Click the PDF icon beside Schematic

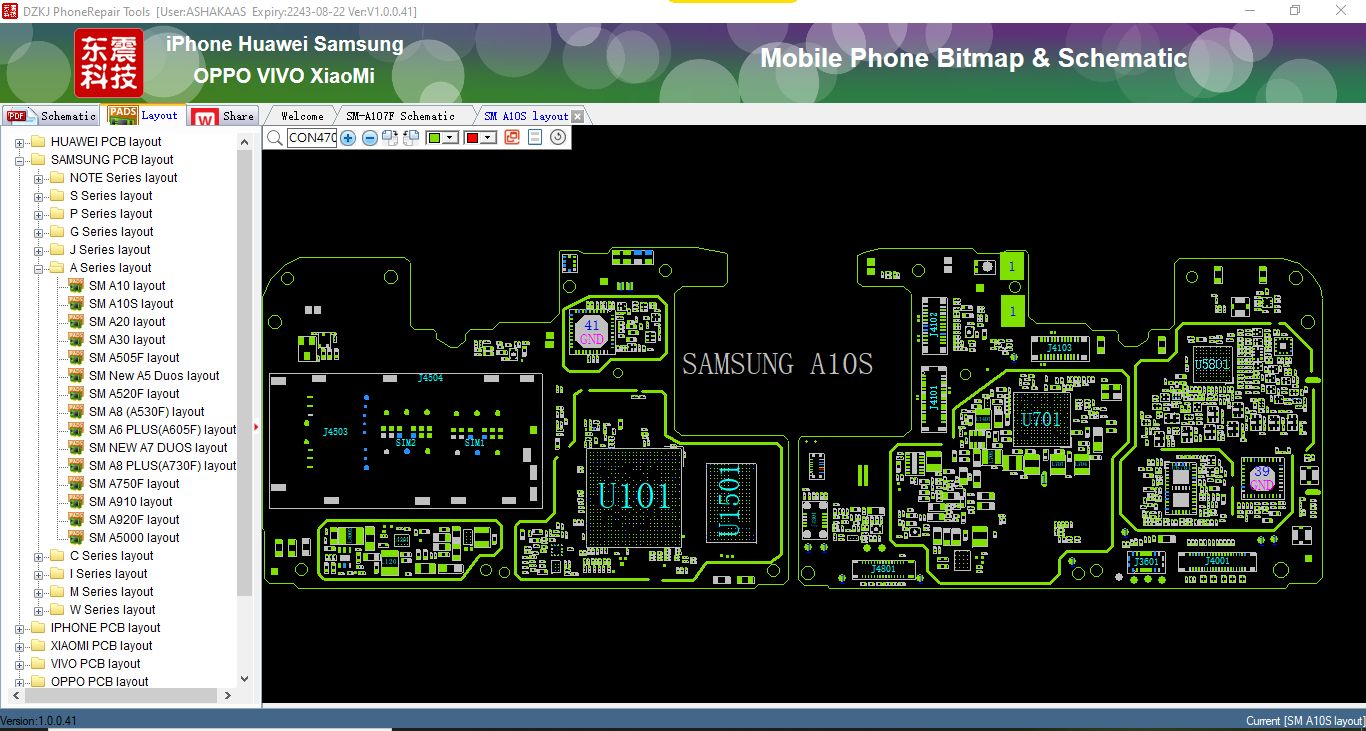tap(17, 115)
